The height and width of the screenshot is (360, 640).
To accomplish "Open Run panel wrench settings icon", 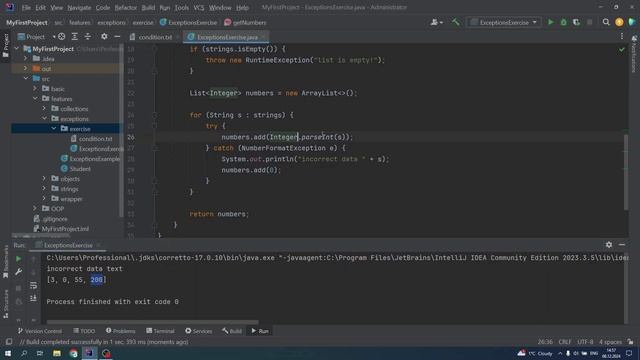I will coord(18,272).
